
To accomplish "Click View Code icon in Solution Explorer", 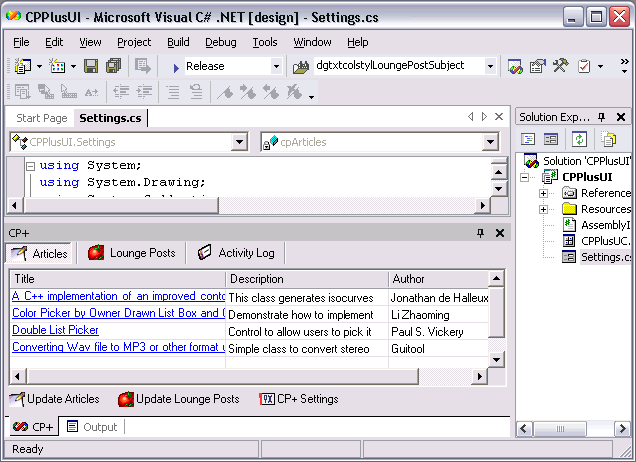I will click(528, 139).
